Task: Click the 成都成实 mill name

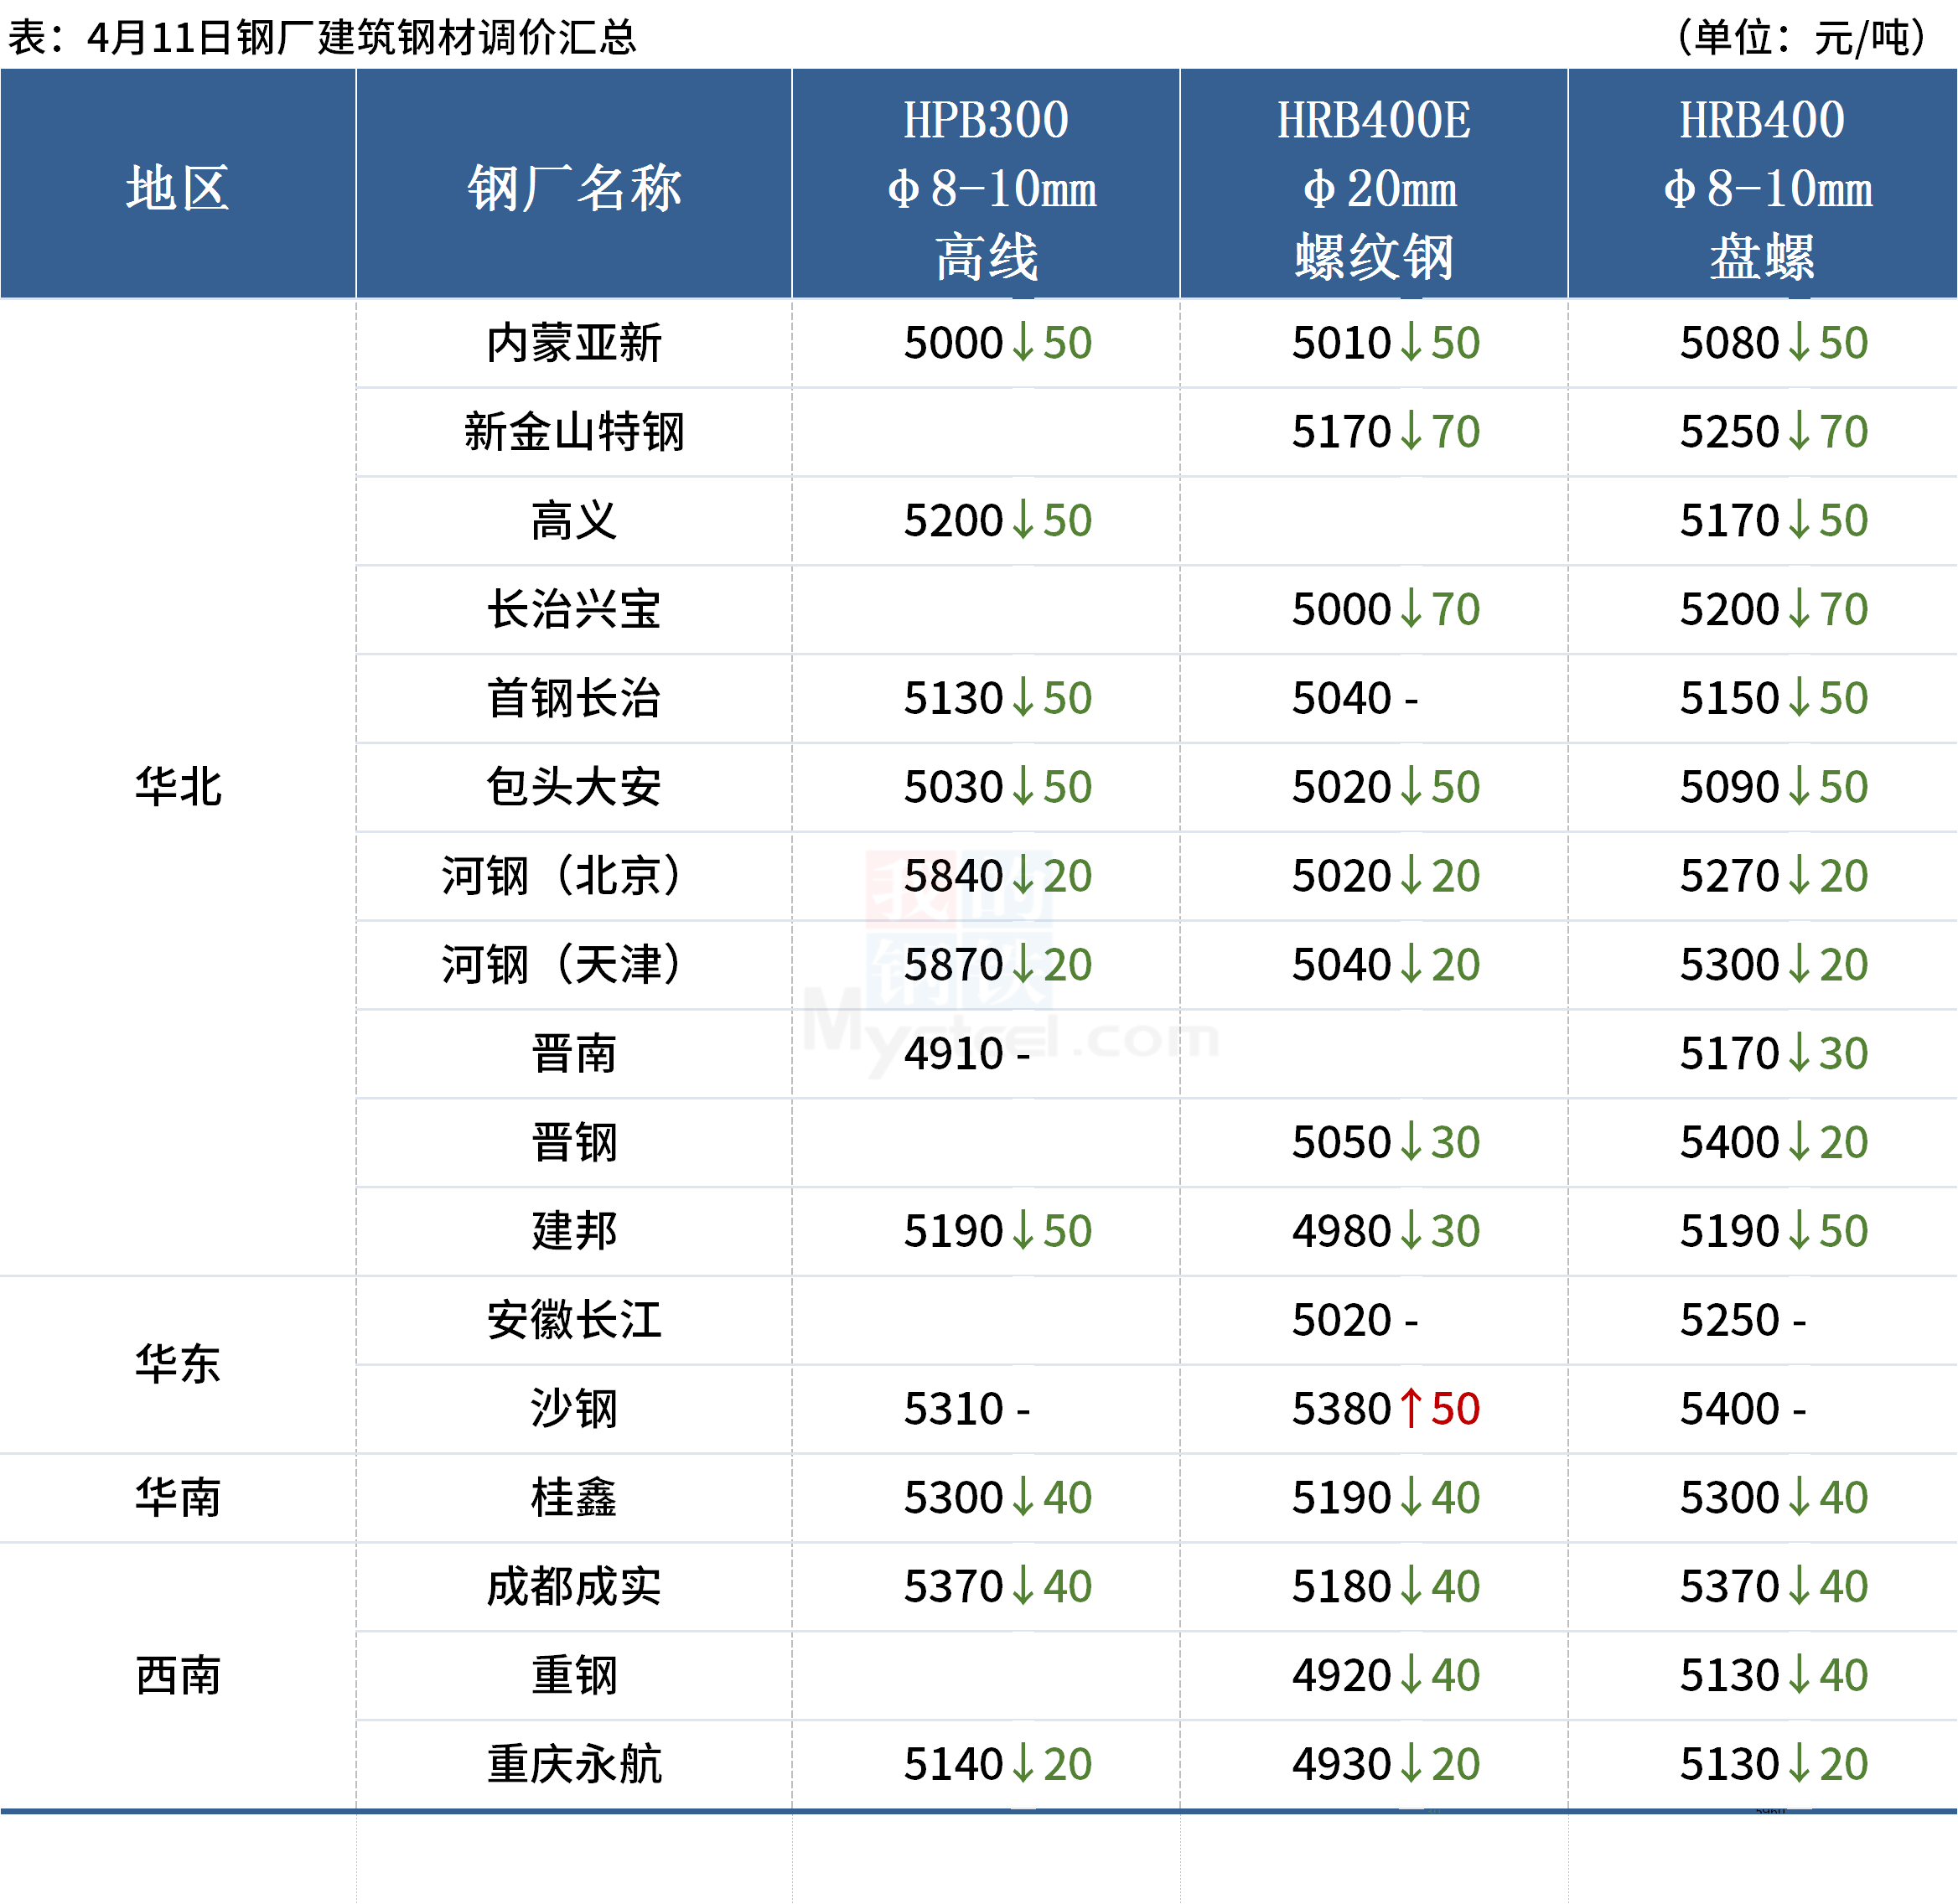Action: point(574,1586)
